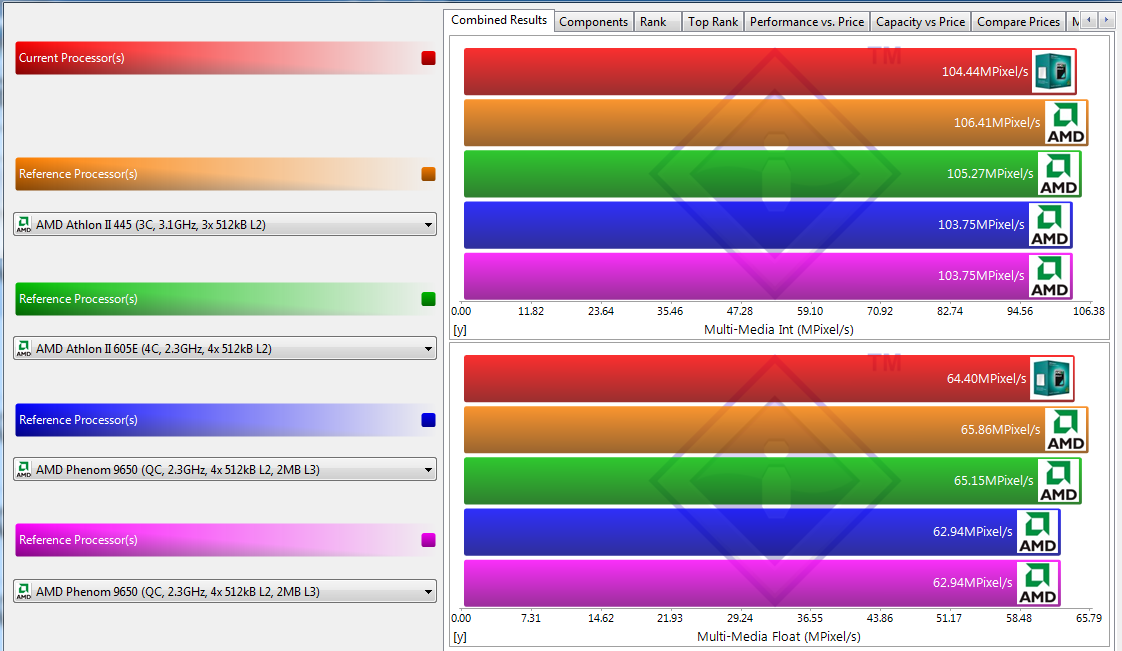Switch to the Components tab
Screen dimensions: 1122x651
(593, 22)
